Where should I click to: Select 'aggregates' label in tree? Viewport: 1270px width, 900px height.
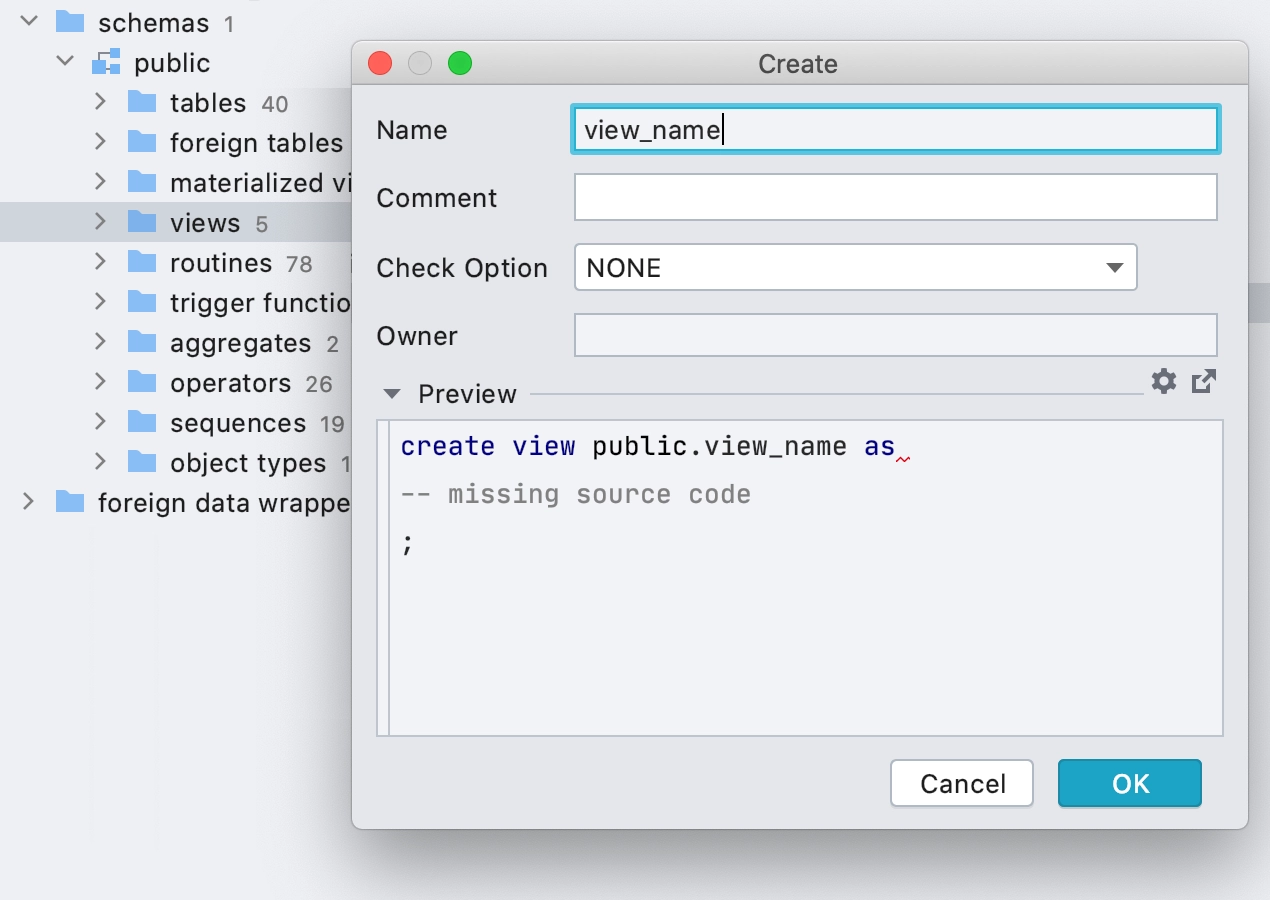(x=241, y=343)
